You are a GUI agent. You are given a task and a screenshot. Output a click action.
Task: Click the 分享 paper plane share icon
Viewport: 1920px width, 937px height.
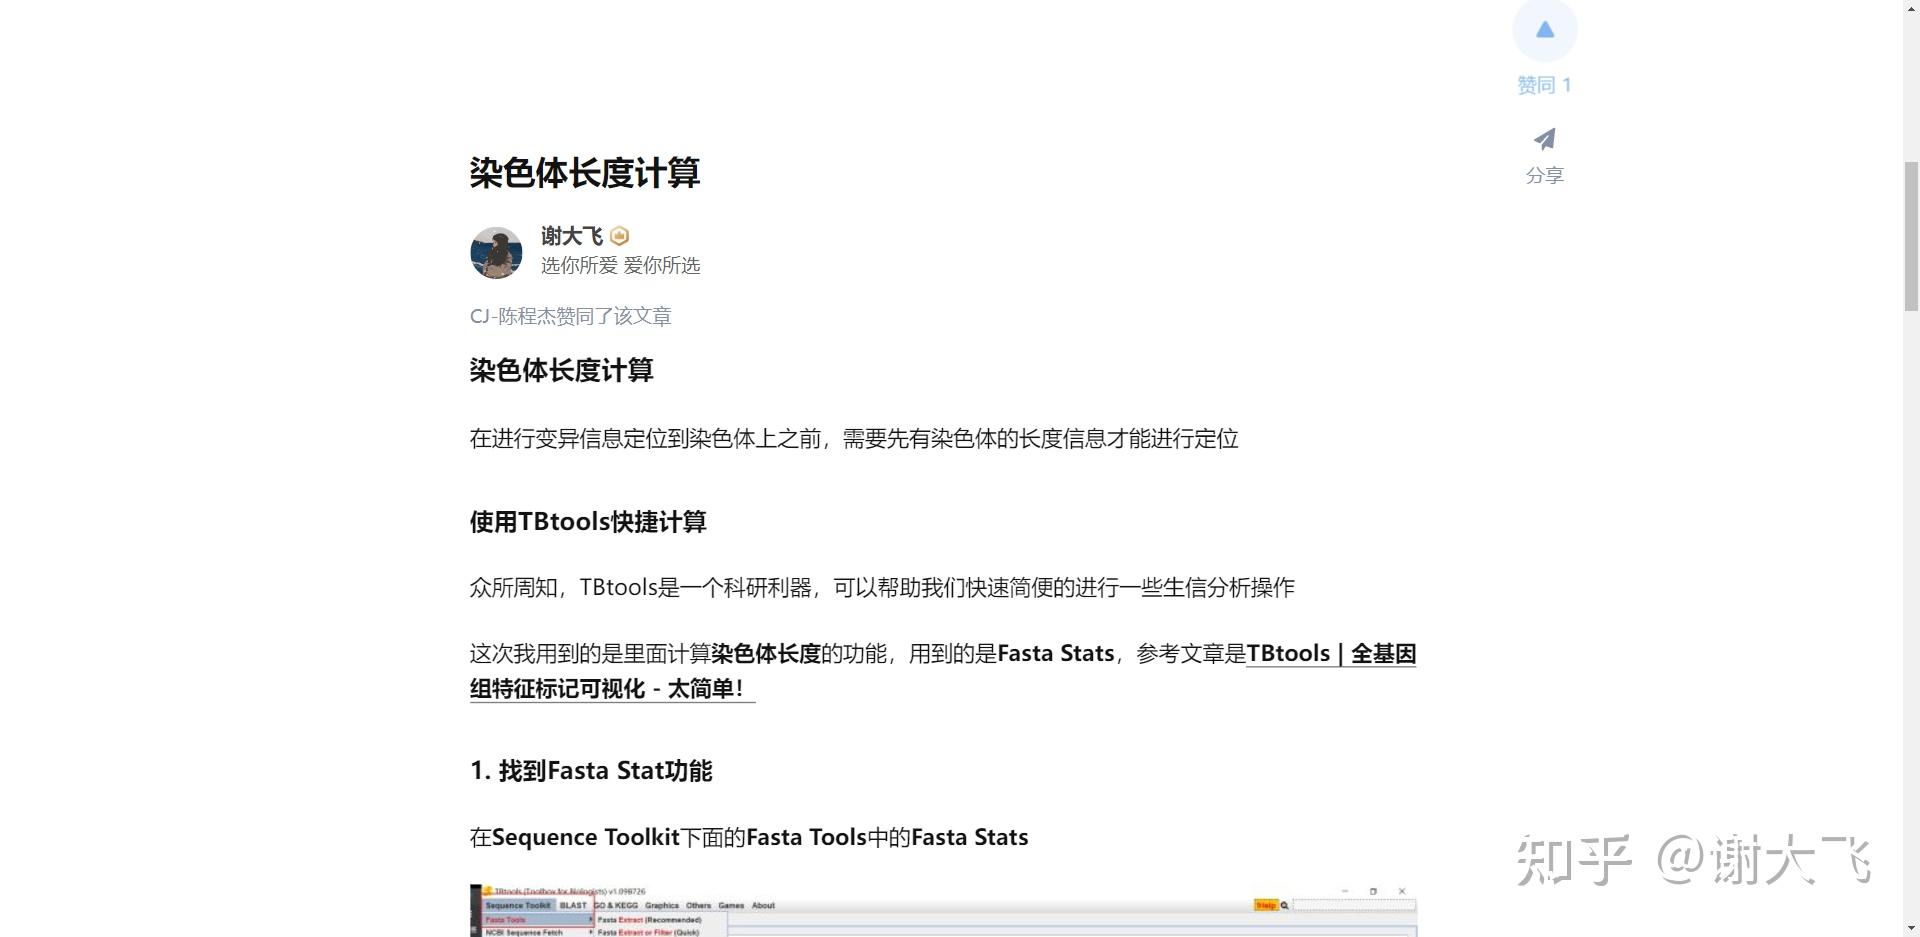[x=1545, y=139]
